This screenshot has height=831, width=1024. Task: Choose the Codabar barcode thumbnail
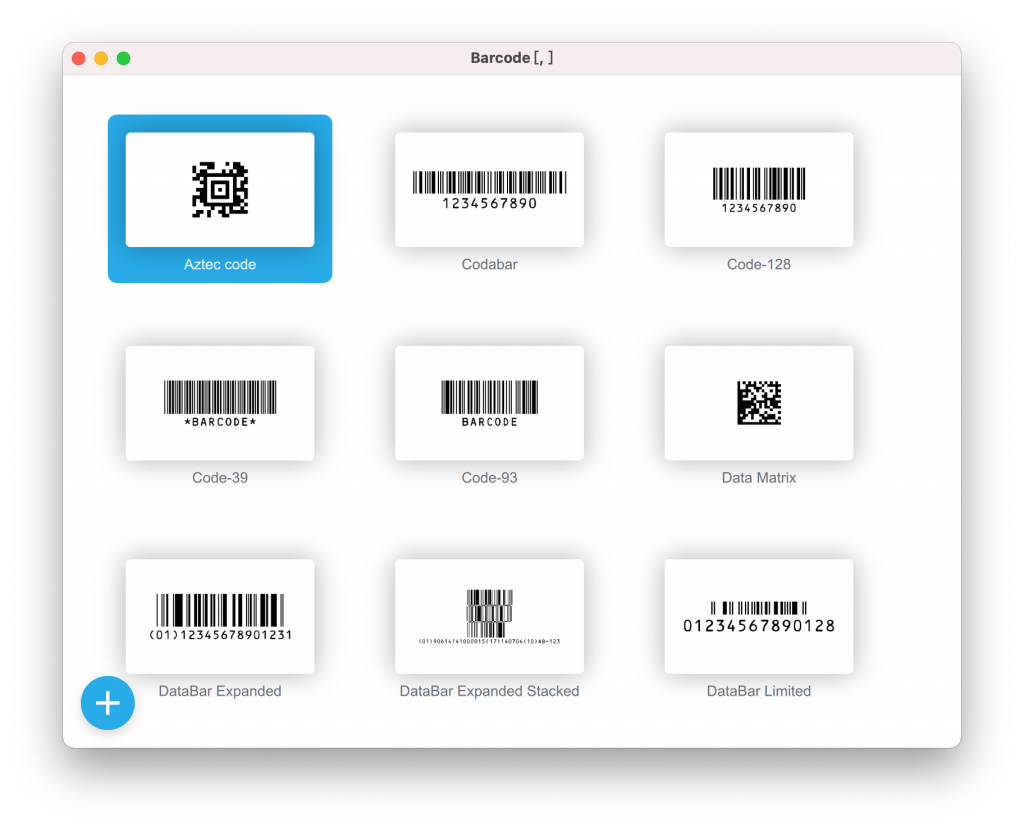[x=489, y=189]
